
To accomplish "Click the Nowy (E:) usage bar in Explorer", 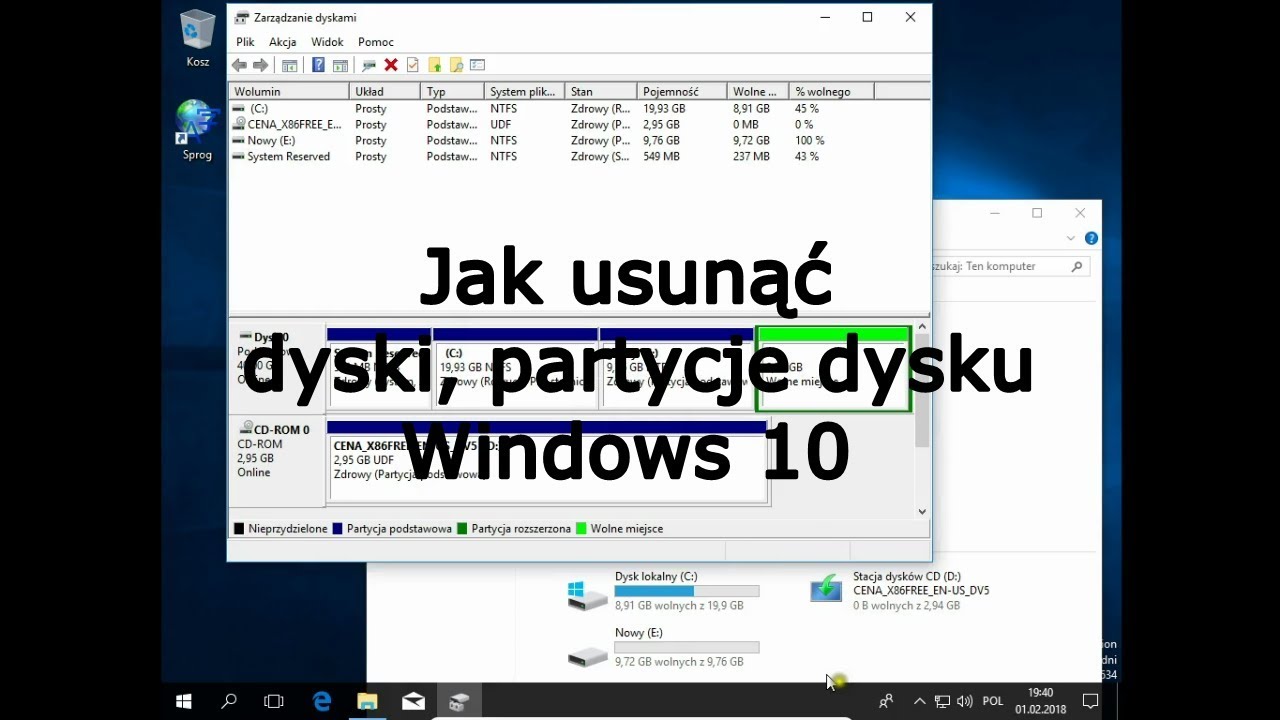I will [687, 647].
